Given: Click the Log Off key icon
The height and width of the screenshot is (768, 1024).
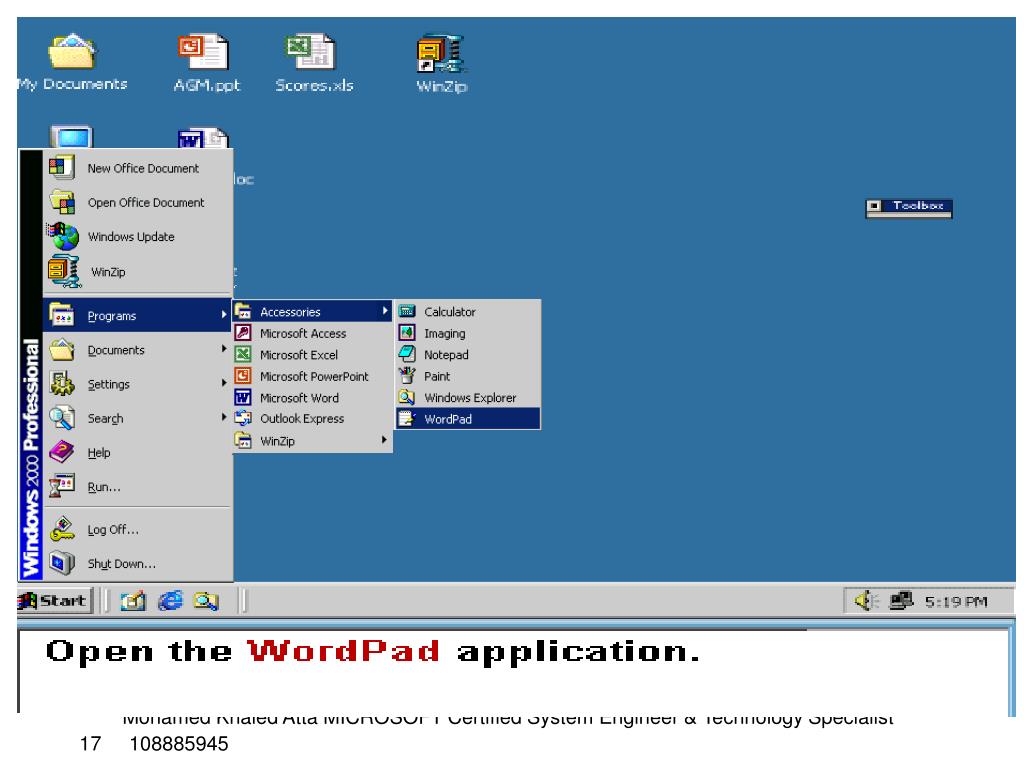Looking at the screenshot, I should tap(62, 529).
